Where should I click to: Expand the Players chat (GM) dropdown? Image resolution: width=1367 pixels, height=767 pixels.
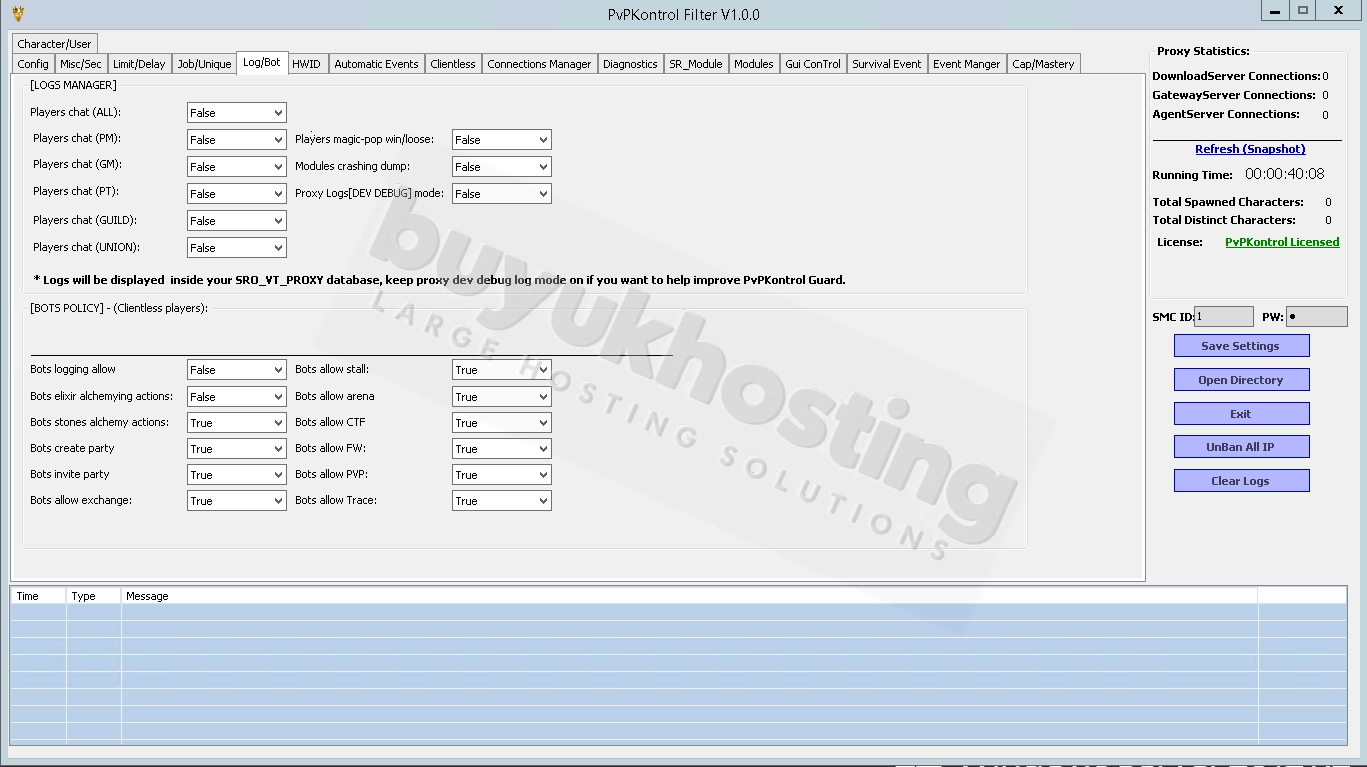(236, 167)
